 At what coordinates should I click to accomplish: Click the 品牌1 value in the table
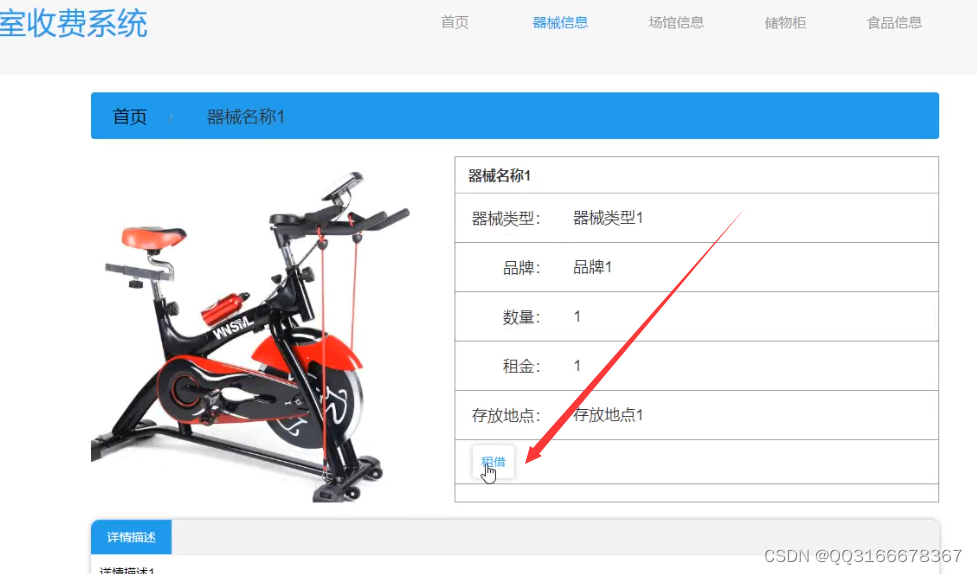coord(593,267)
